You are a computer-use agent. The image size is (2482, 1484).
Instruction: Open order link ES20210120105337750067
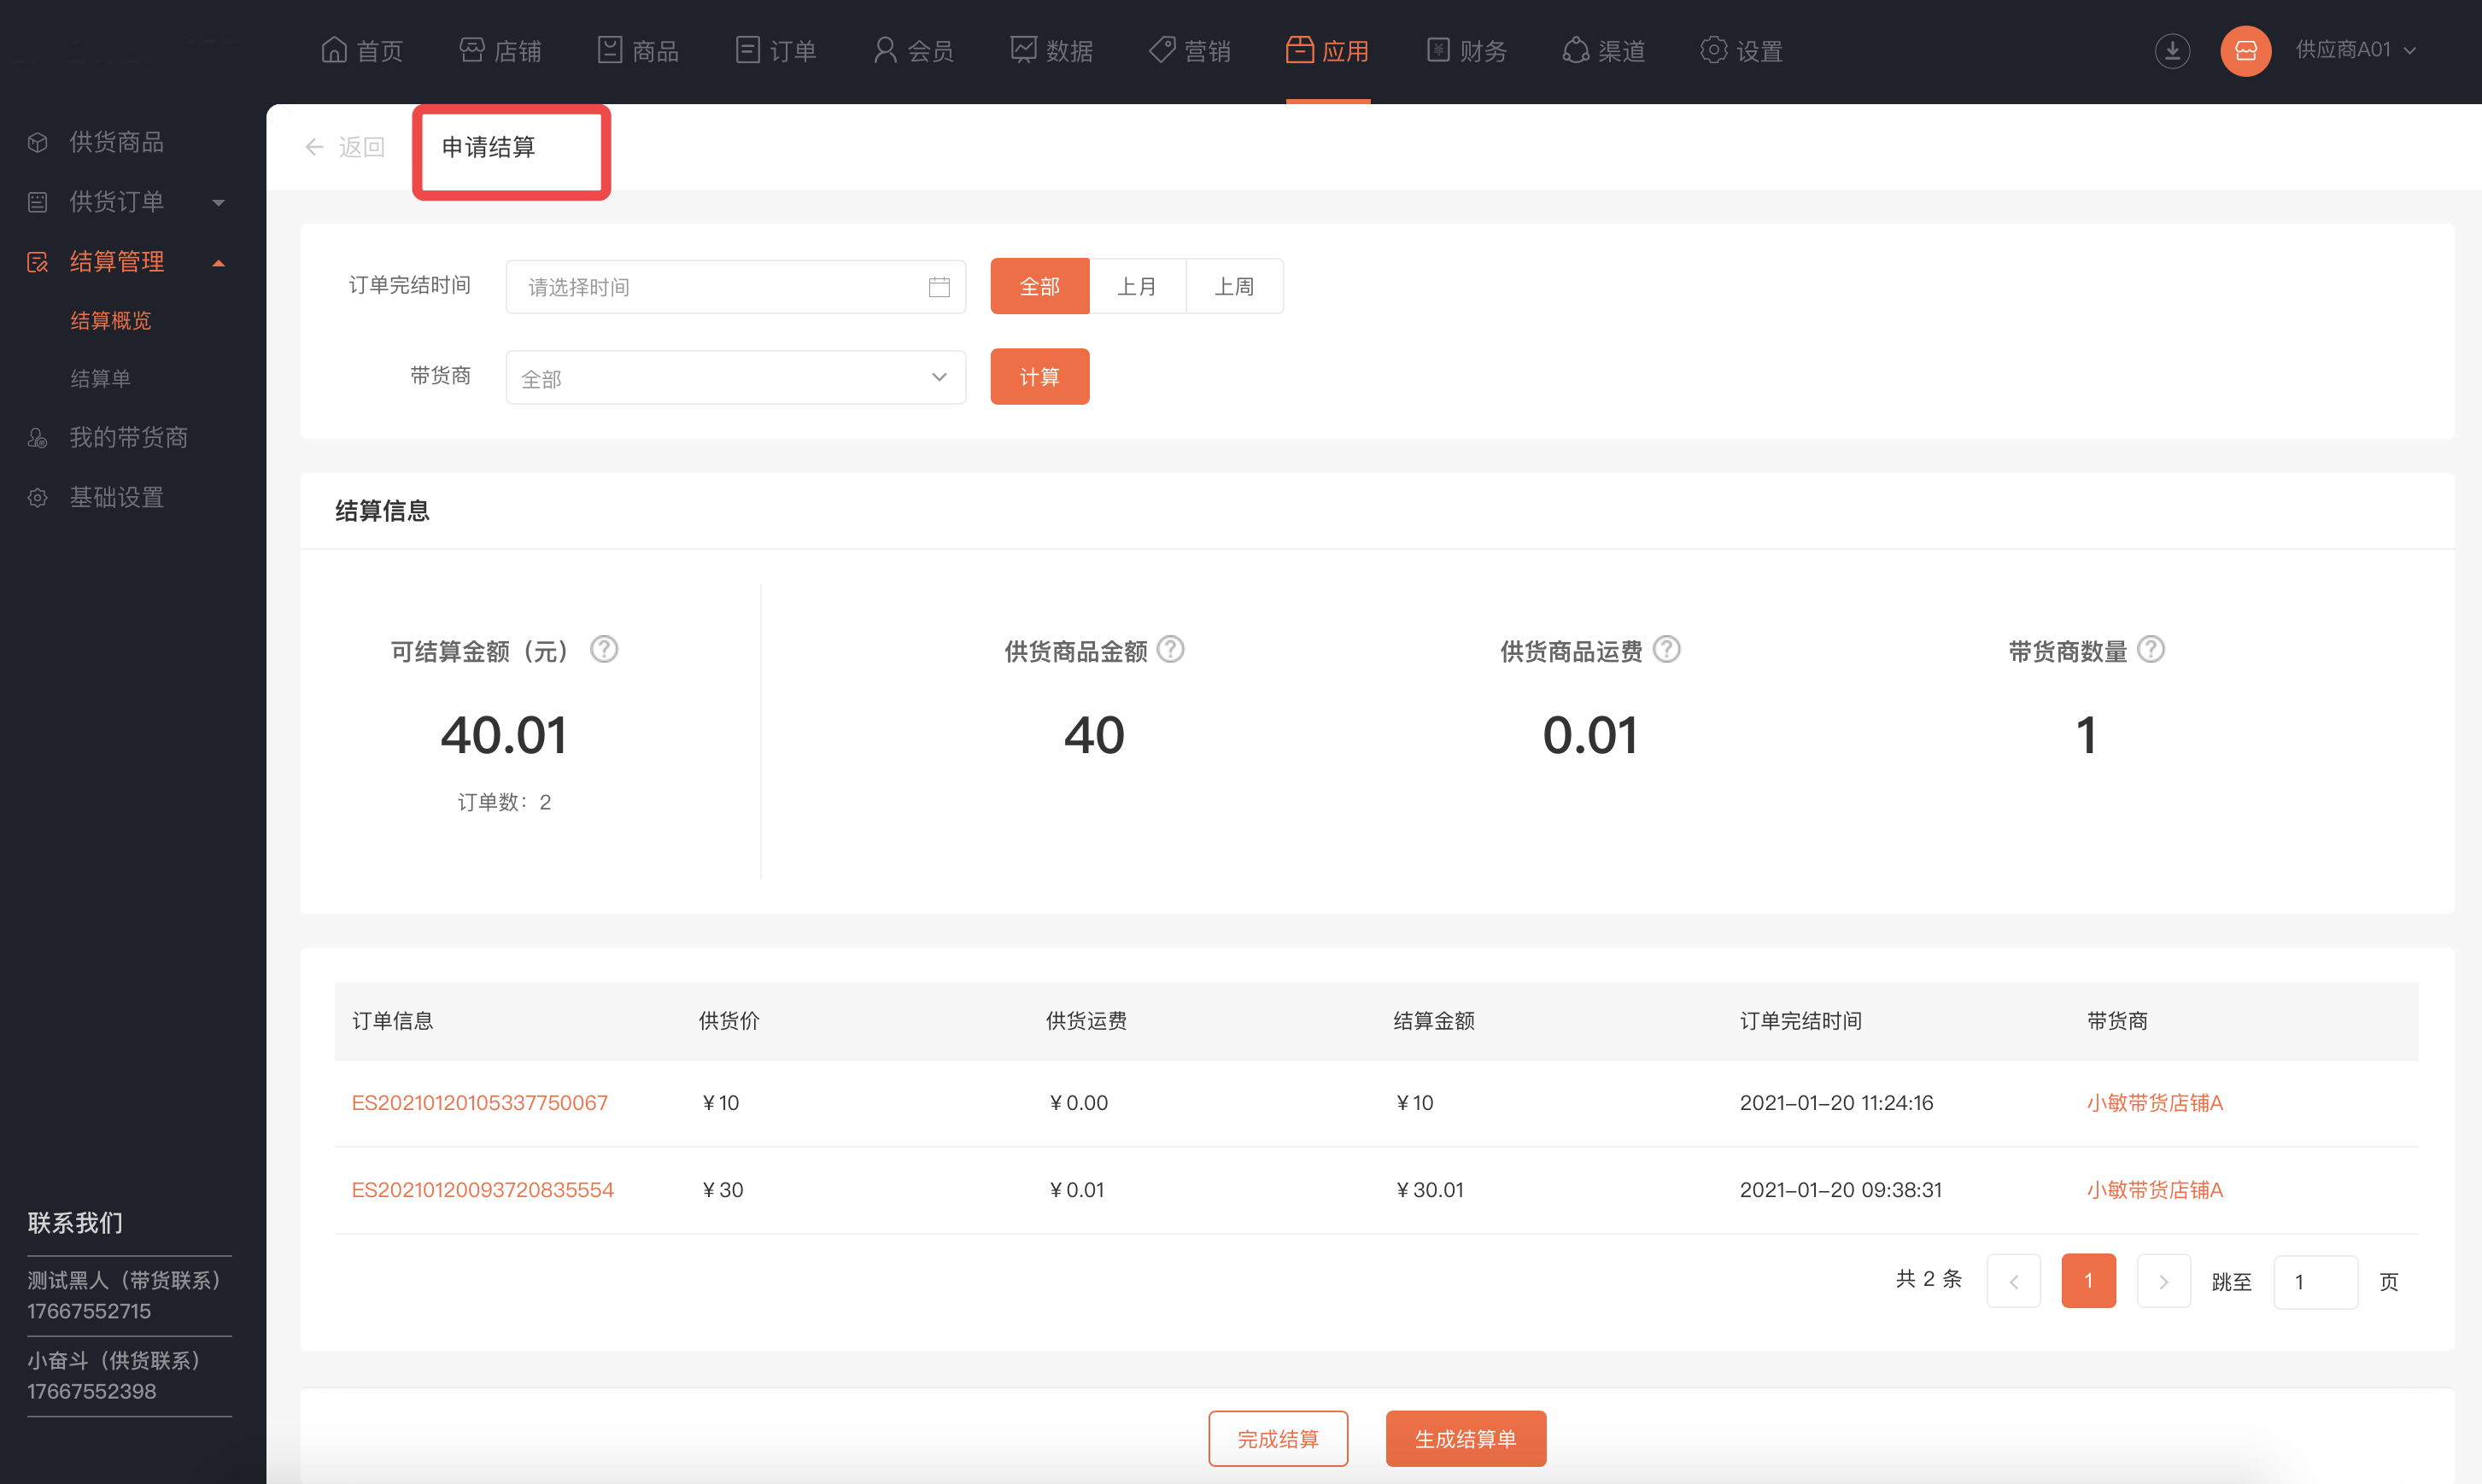point(479,1102)
